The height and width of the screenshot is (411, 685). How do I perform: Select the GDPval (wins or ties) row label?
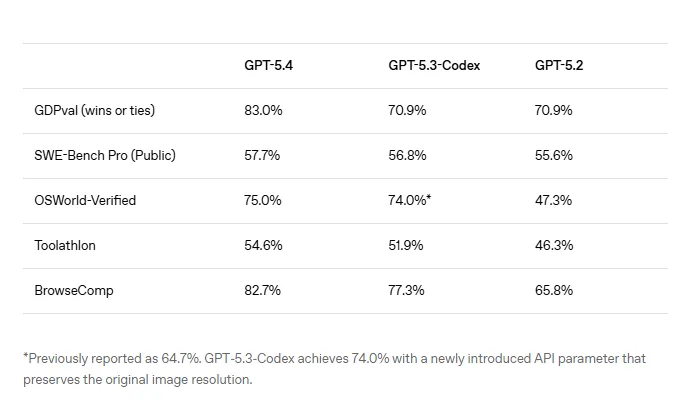coord(94,111)
